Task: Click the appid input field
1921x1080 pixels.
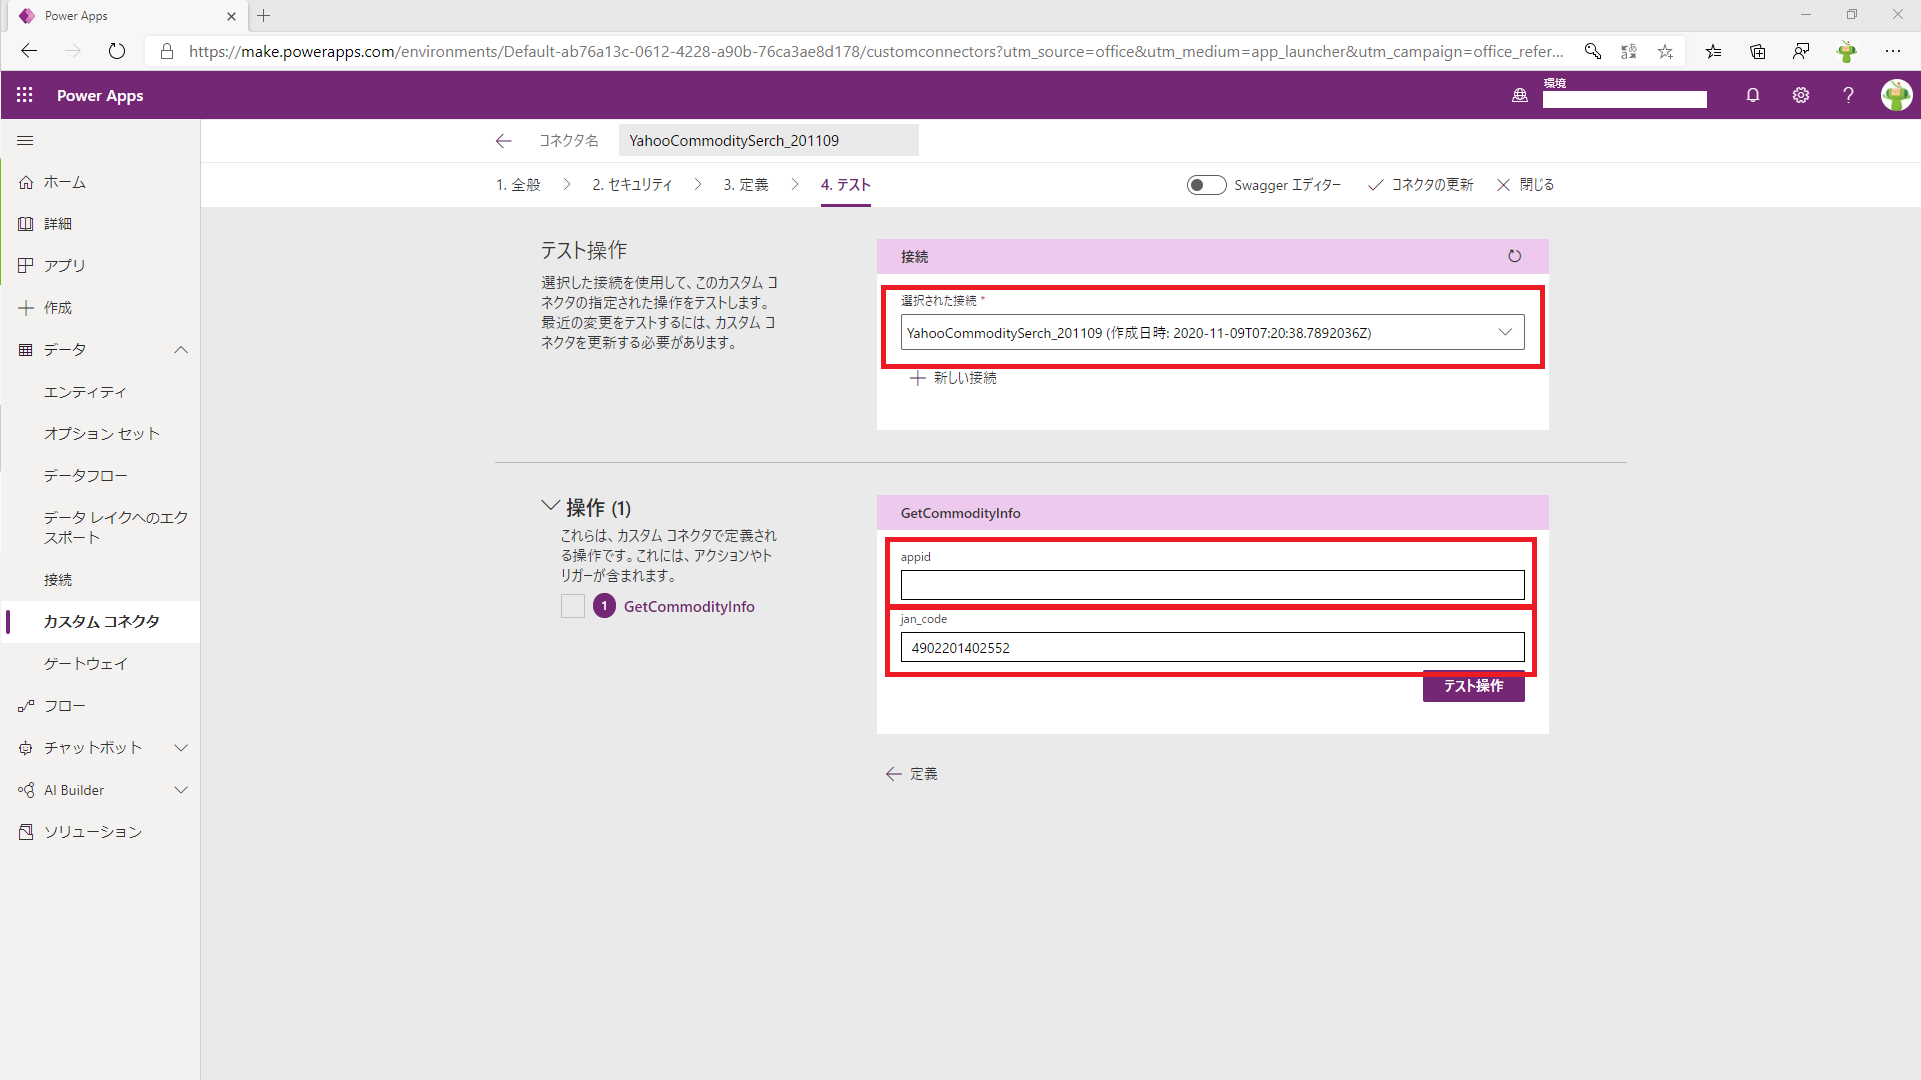Action: tap(1212, 585)
